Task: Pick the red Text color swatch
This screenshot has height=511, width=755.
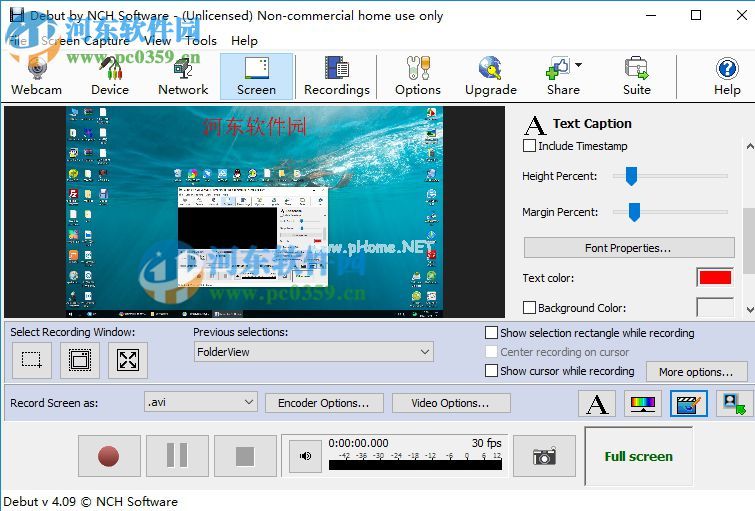Action: (715, 277)
